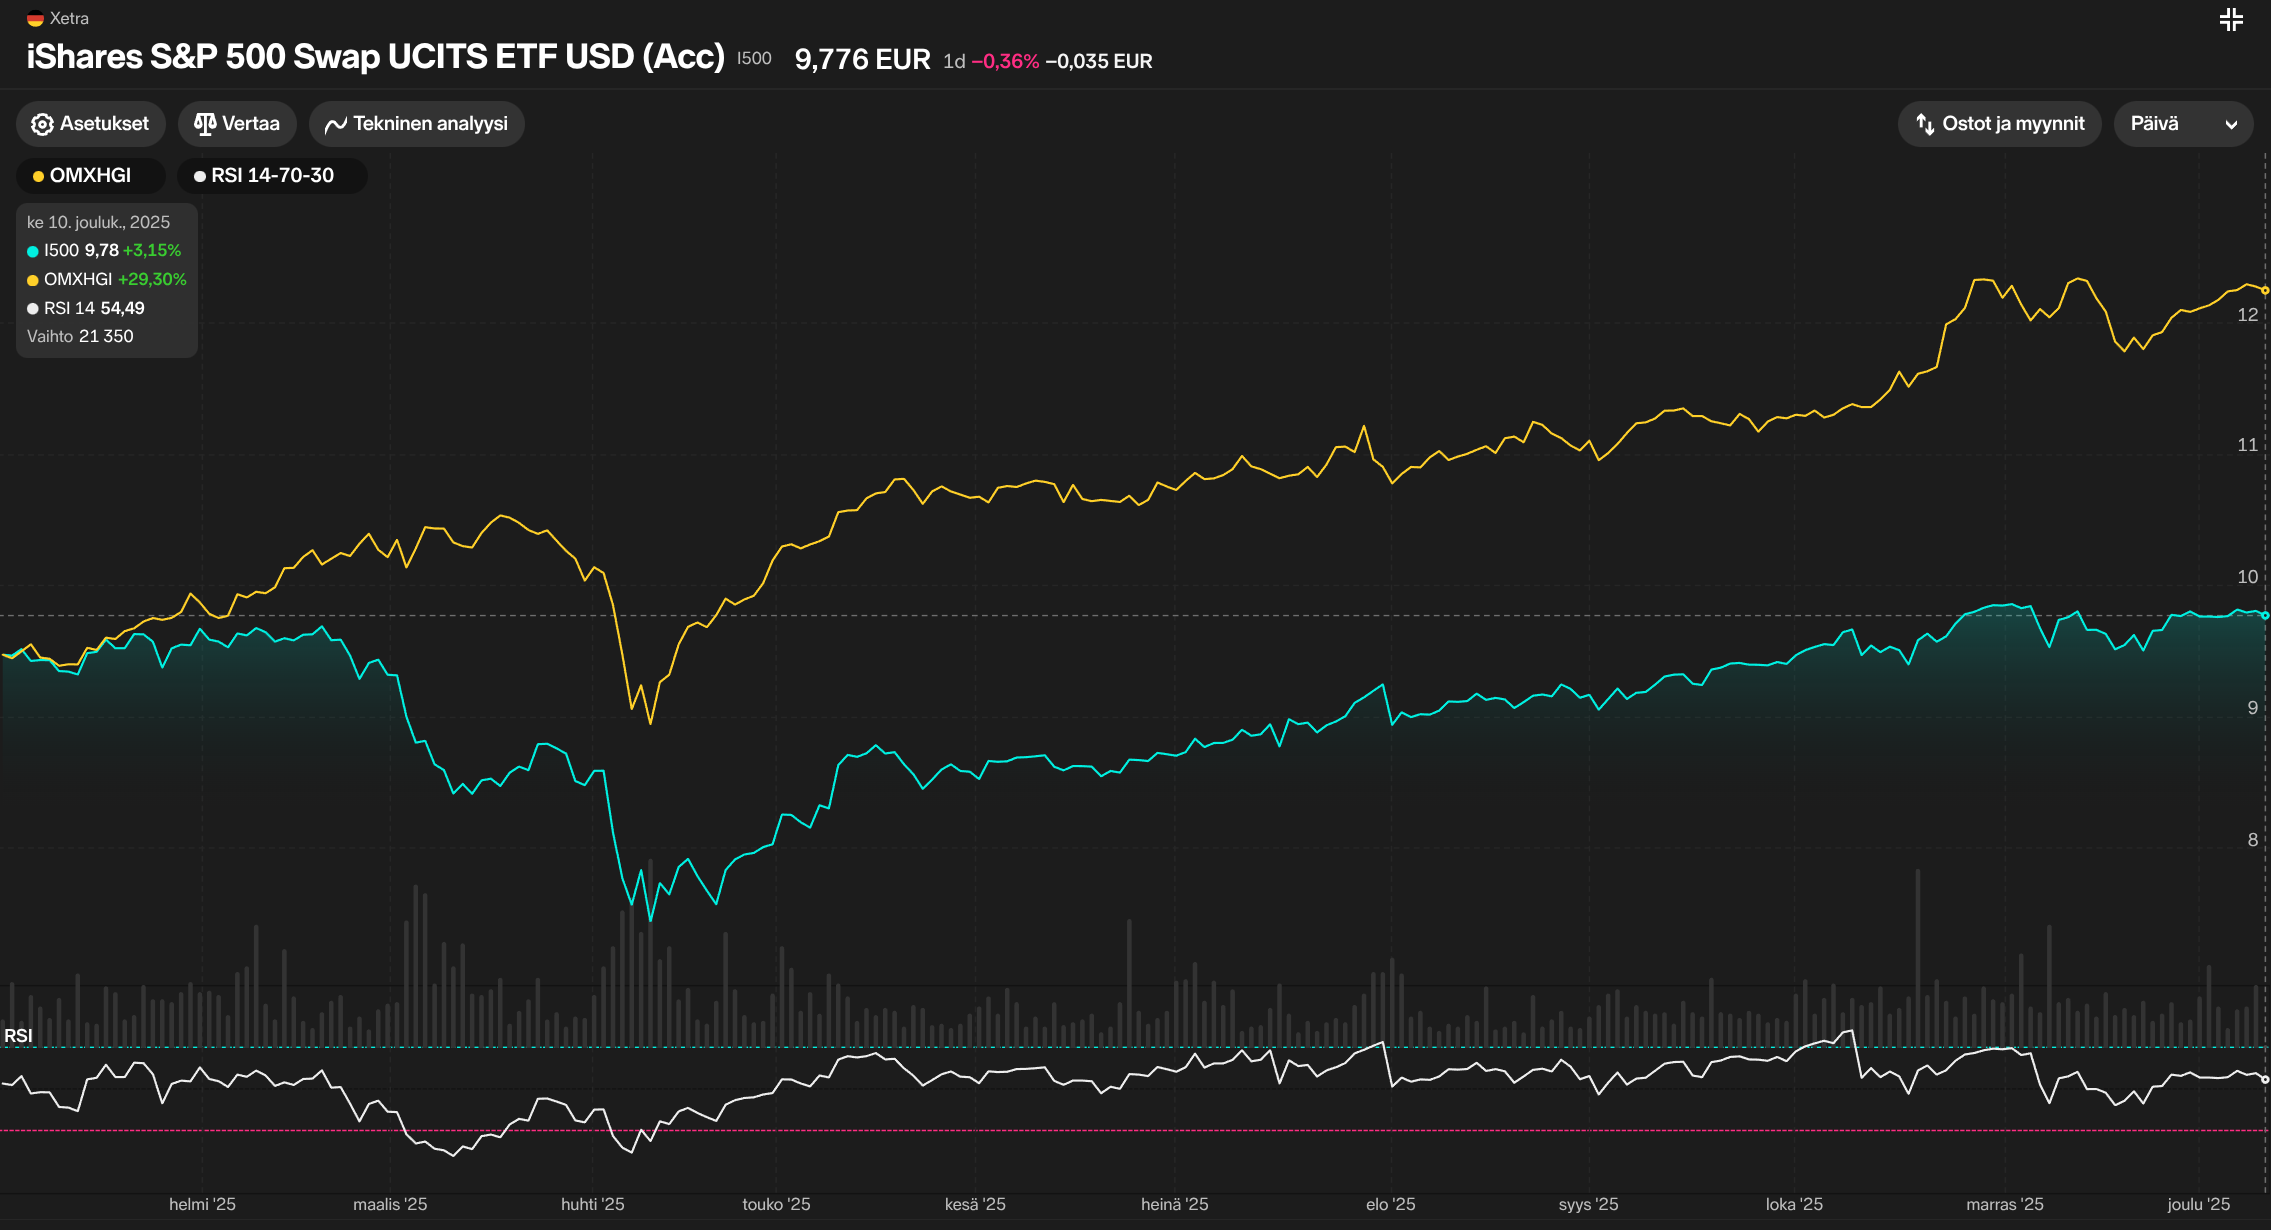Screen dimensions: 2271x1230
Task: Click the chevron arrow in the Päivä selector
Action: point(2231,125)
